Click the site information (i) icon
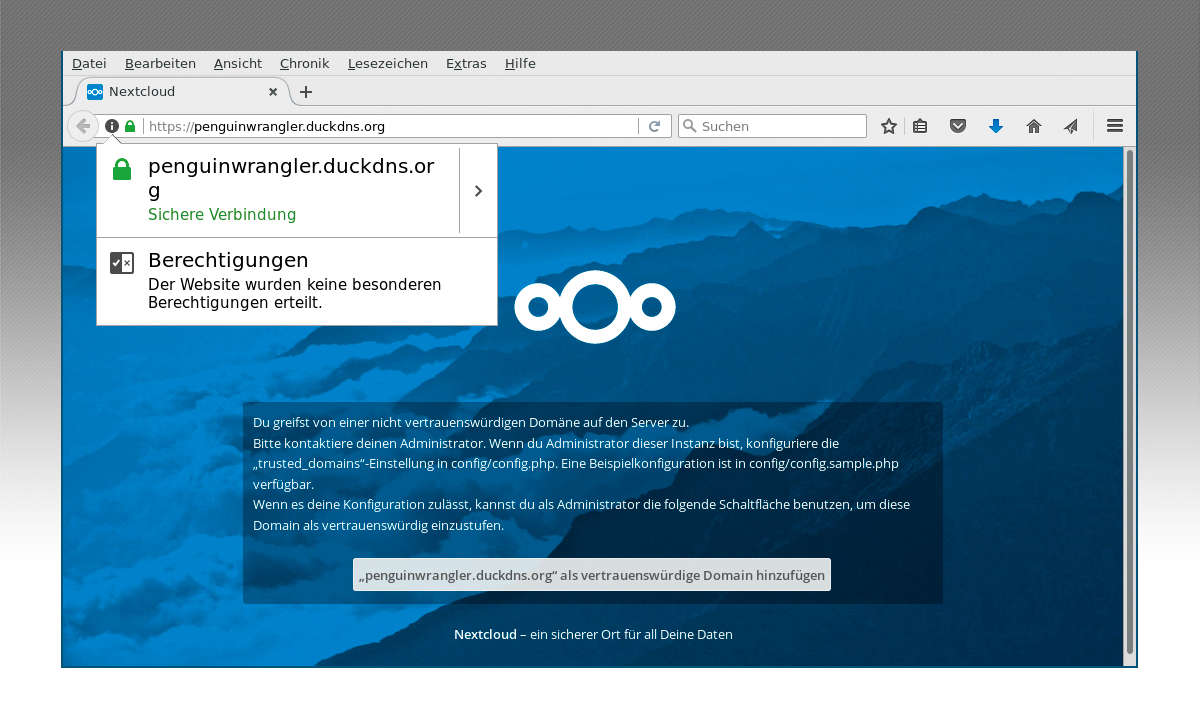This screenshot has width=1200, height=720. tap(112, 126)
